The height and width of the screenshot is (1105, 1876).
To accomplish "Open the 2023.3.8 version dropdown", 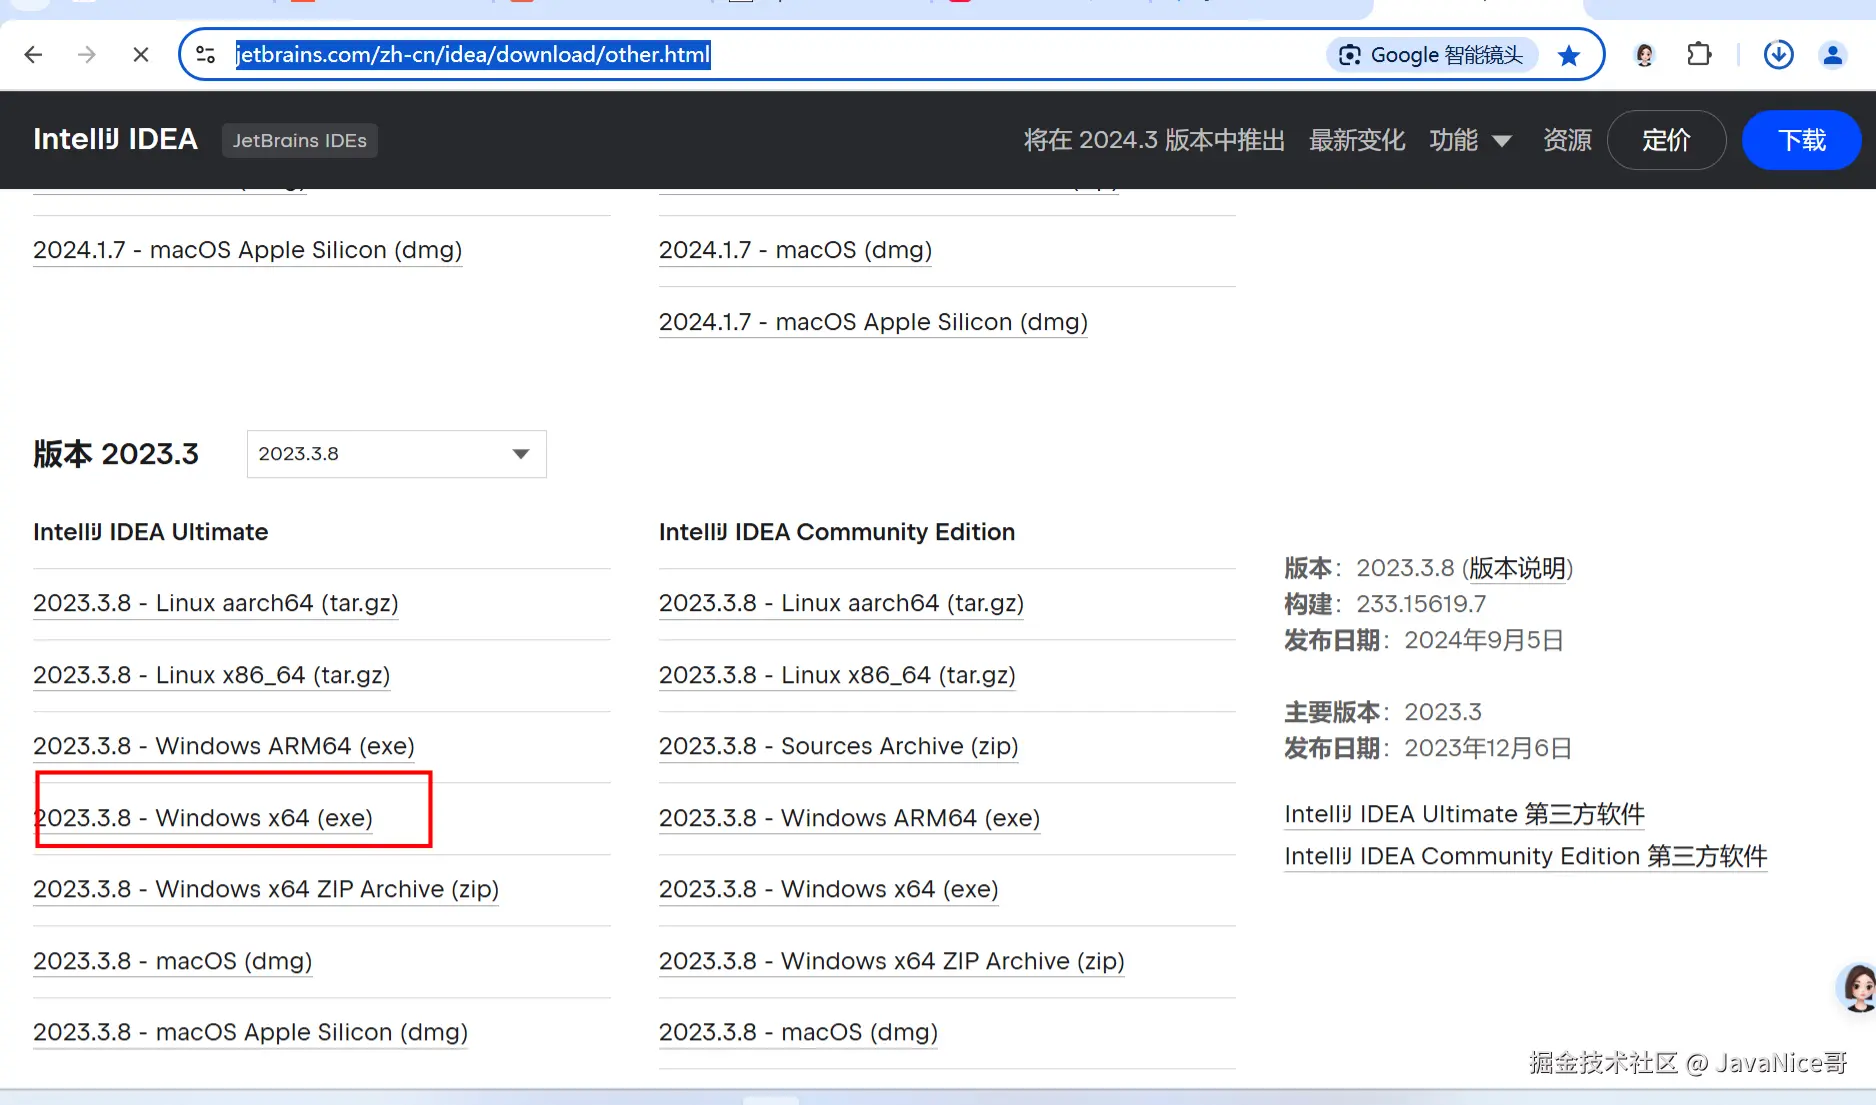I will (x=396, y=454).
